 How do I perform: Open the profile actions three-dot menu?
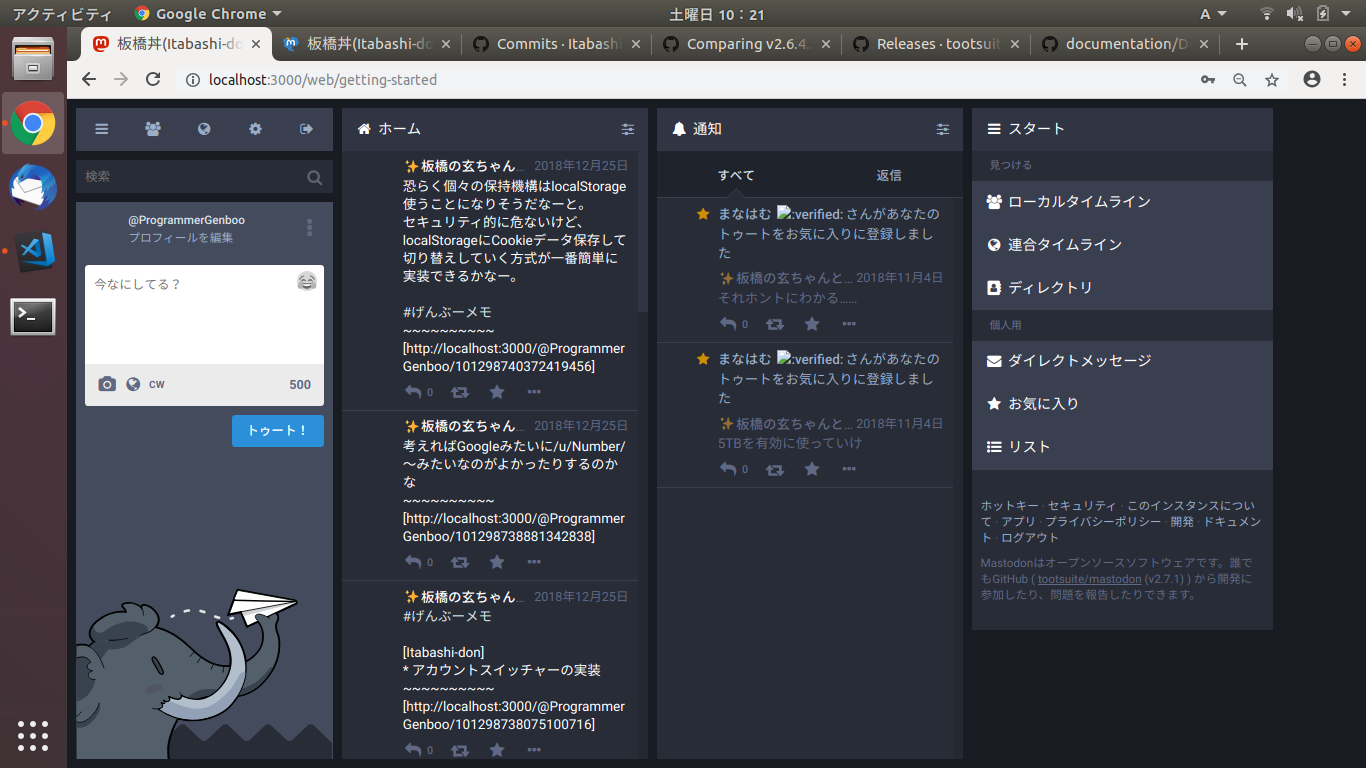click(309, 228)
